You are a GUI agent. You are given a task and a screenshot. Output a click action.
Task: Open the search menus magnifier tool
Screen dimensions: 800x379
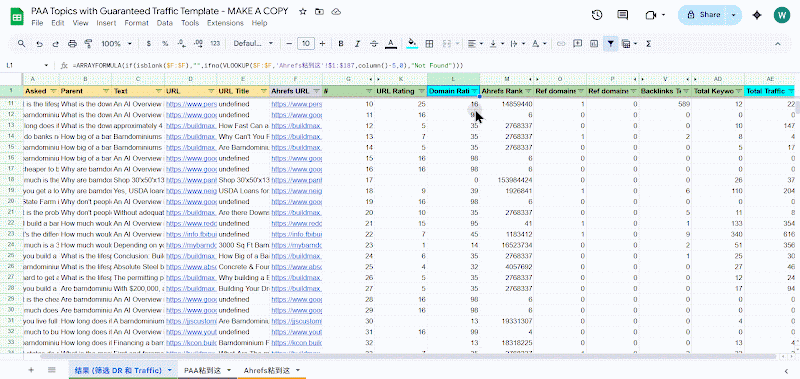tap(21, 44)
